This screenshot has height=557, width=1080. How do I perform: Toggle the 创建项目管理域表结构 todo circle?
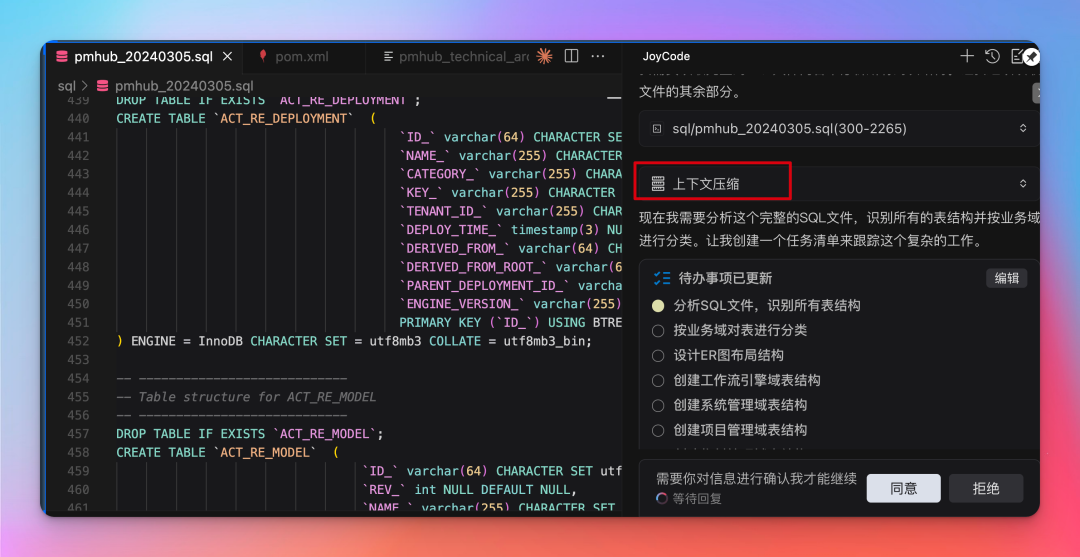coord(658,430)
